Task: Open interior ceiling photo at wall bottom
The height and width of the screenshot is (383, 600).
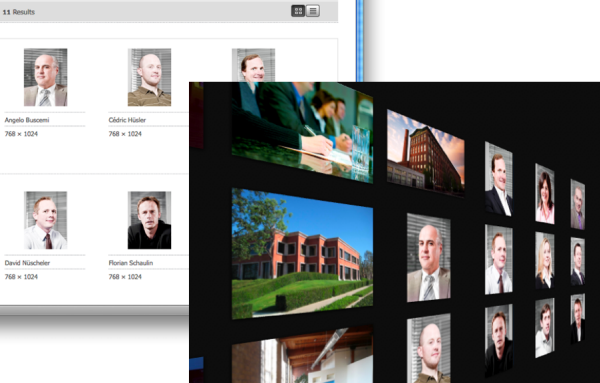Action: pos(302,355)
